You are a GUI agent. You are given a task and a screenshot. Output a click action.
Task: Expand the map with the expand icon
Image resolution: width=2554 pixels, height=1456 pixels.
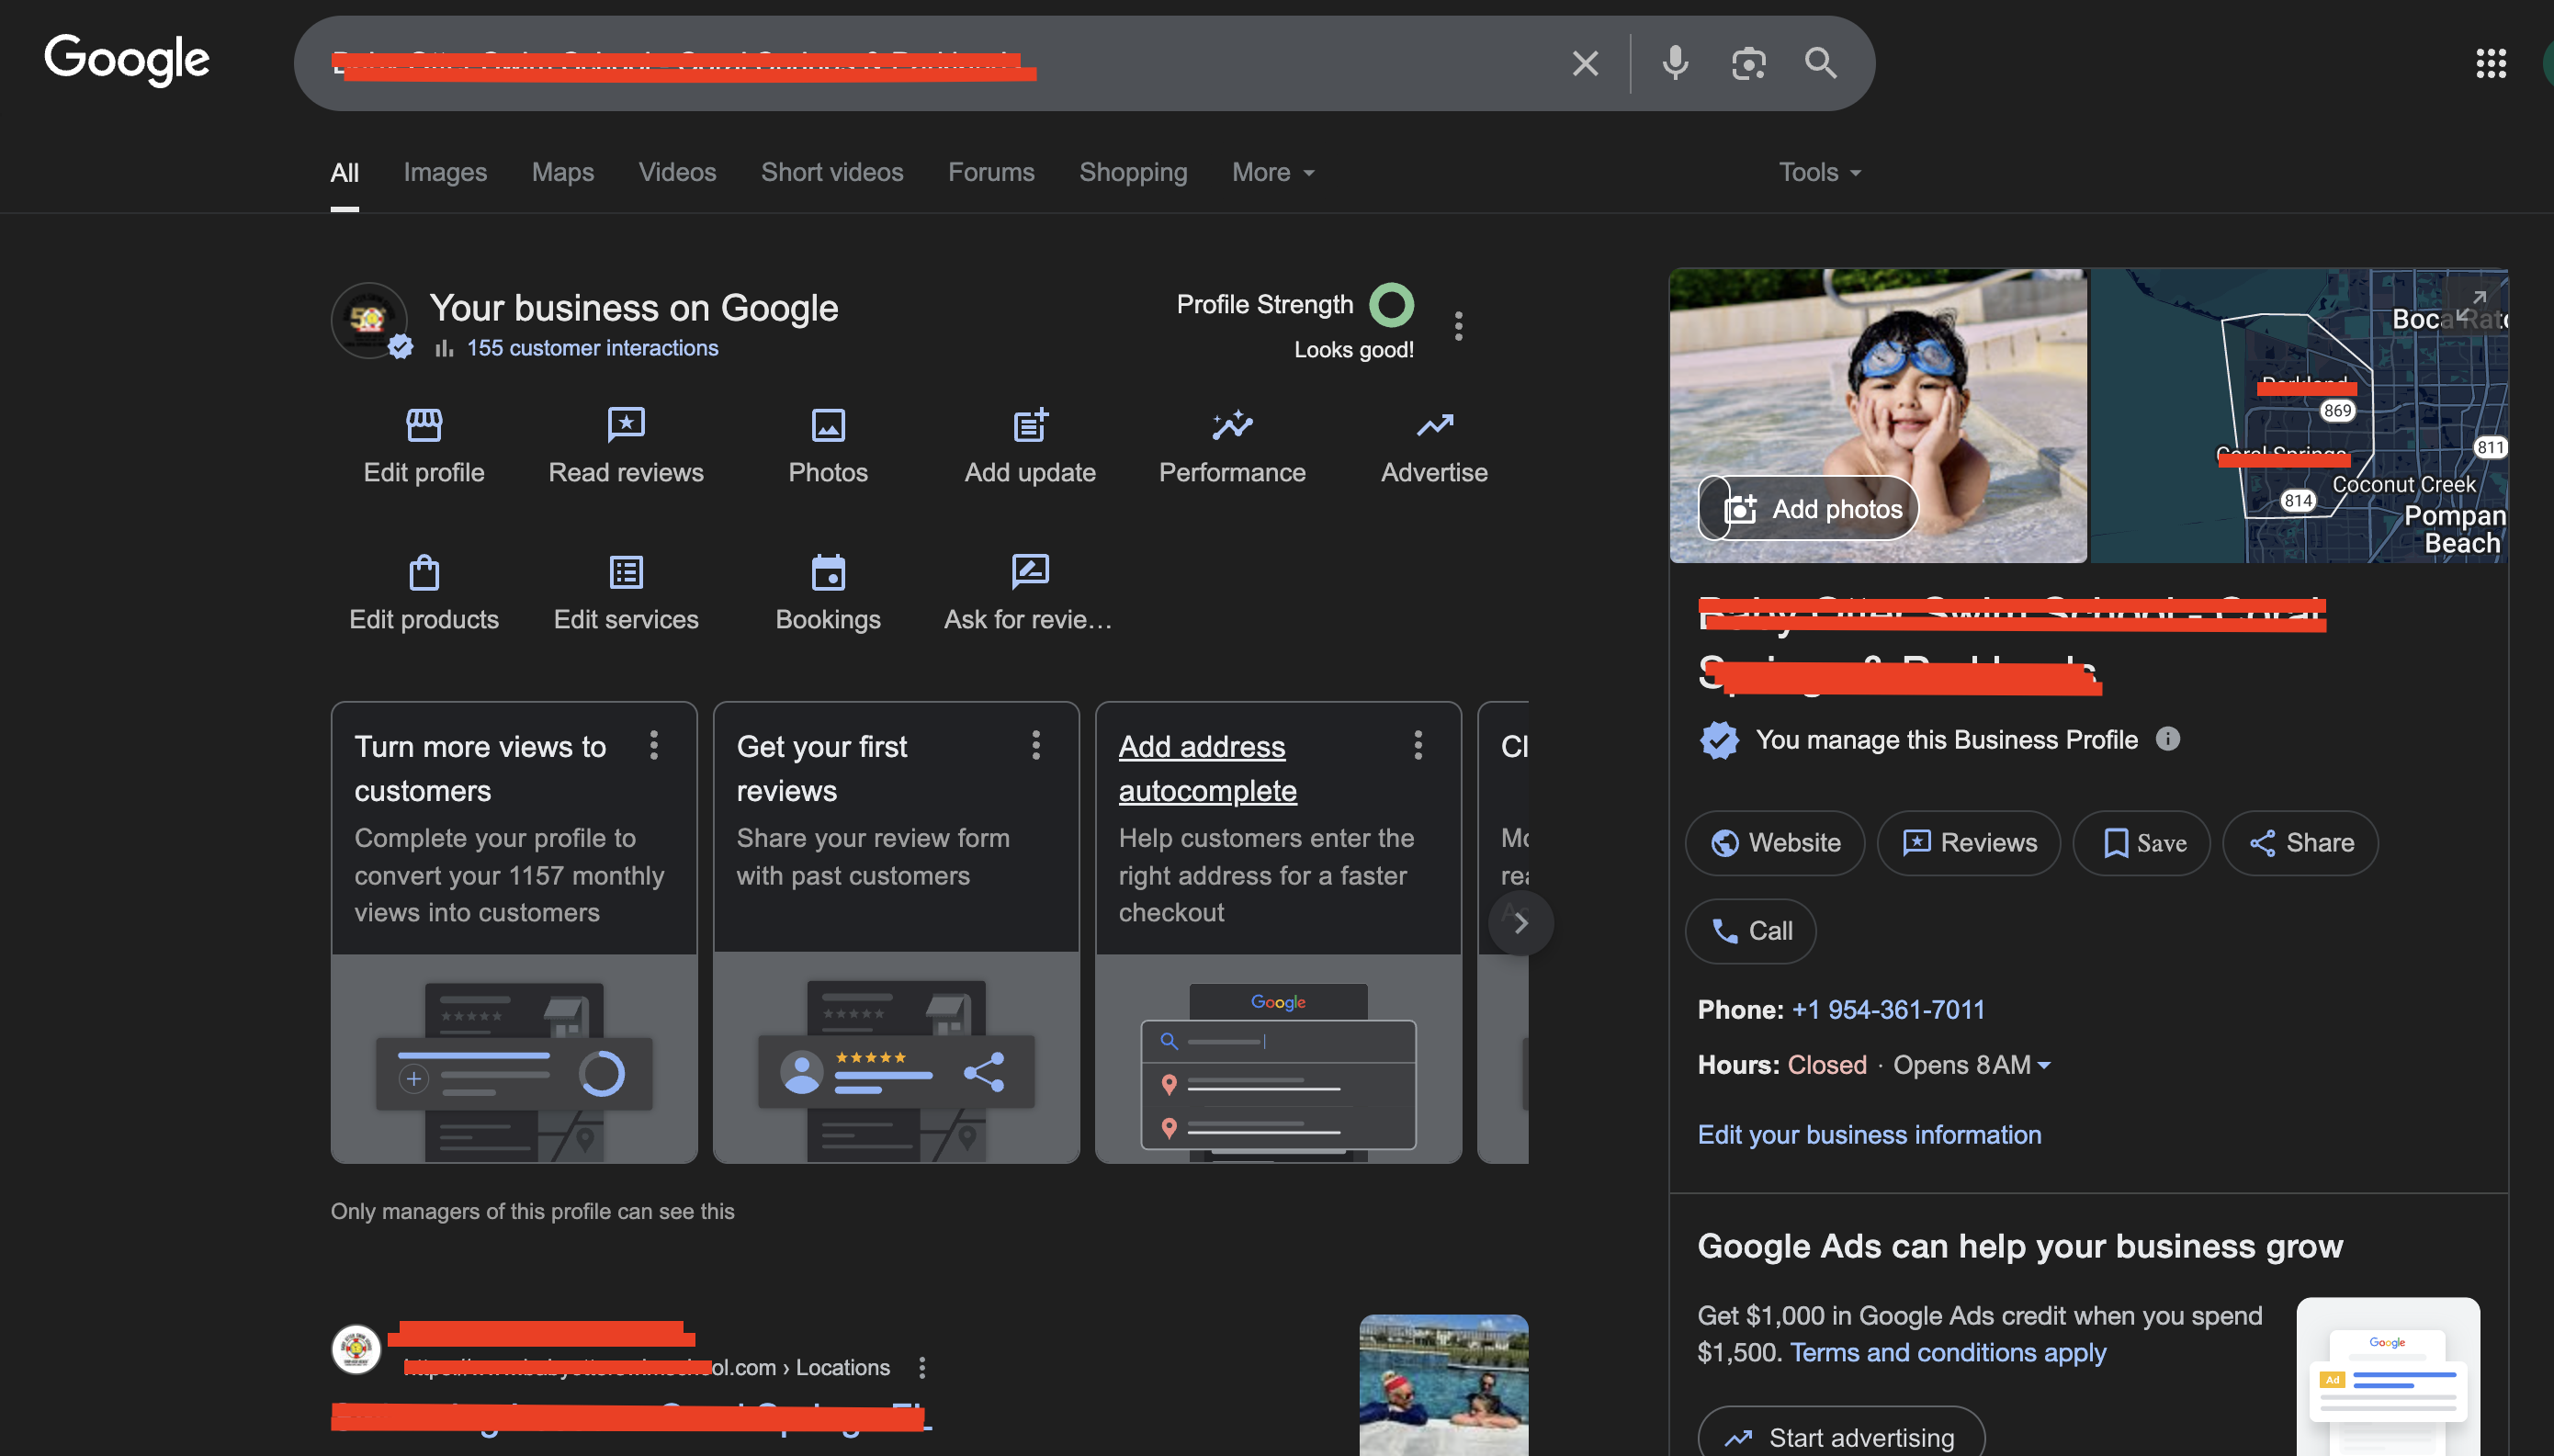pyautogui.click(x=2471, y=305)
